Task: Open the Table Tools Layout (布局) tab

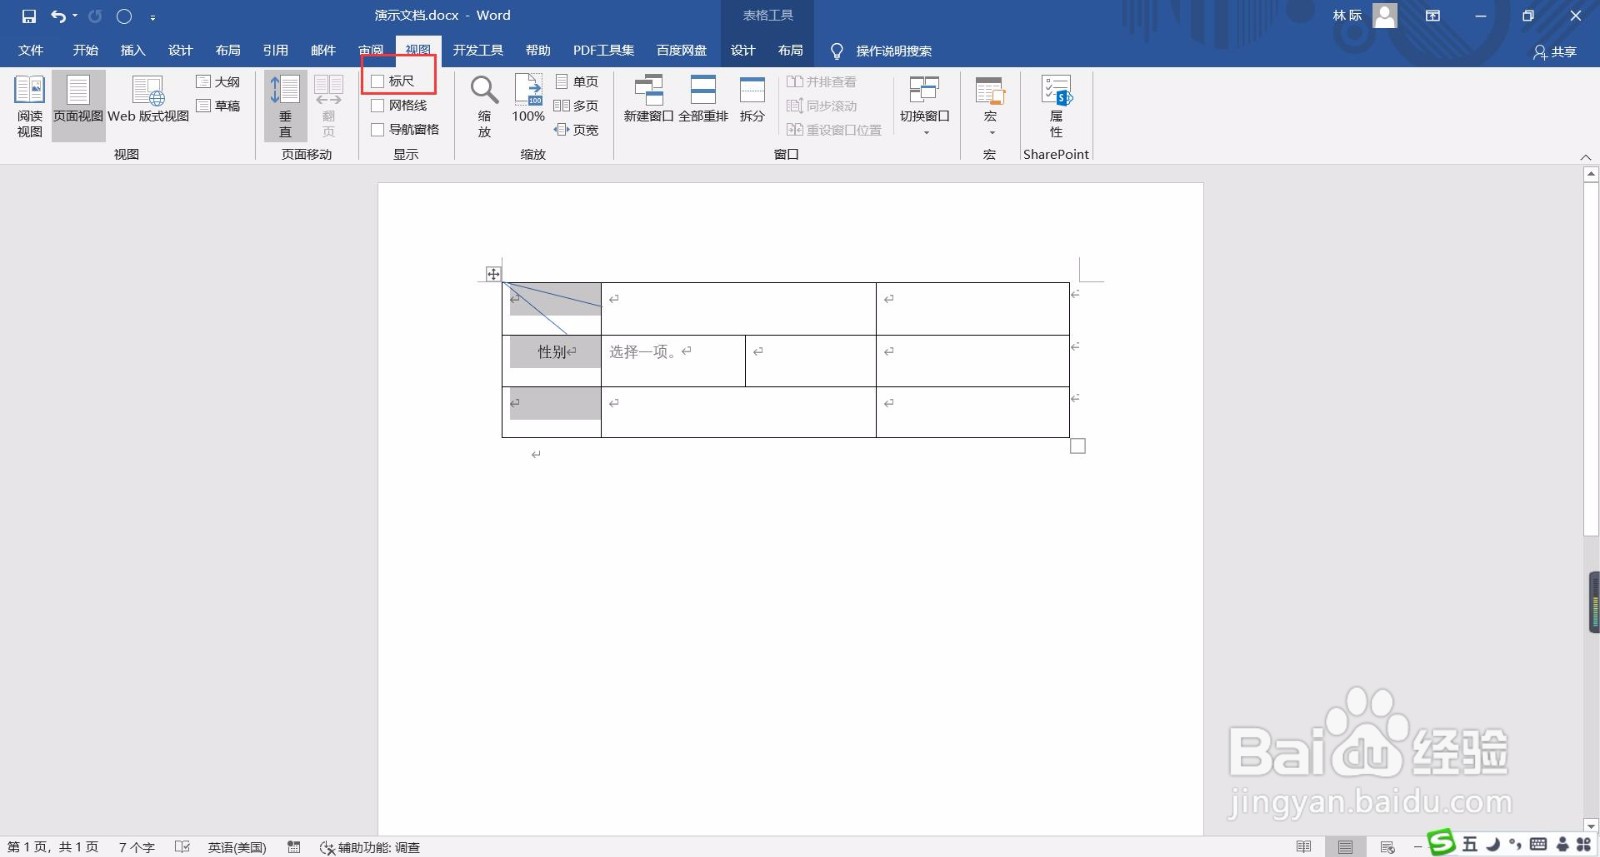Action: coord(791,50)
